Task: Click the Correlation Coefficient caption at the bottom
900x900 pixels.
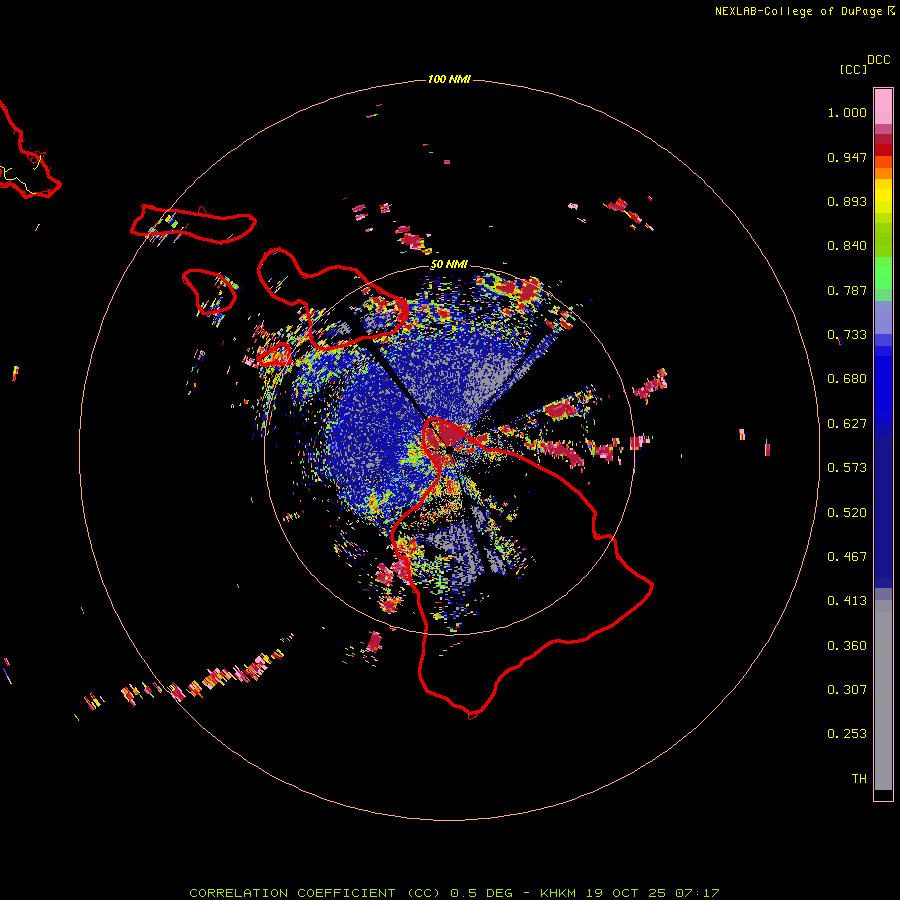Action: [x=454, y=893]
